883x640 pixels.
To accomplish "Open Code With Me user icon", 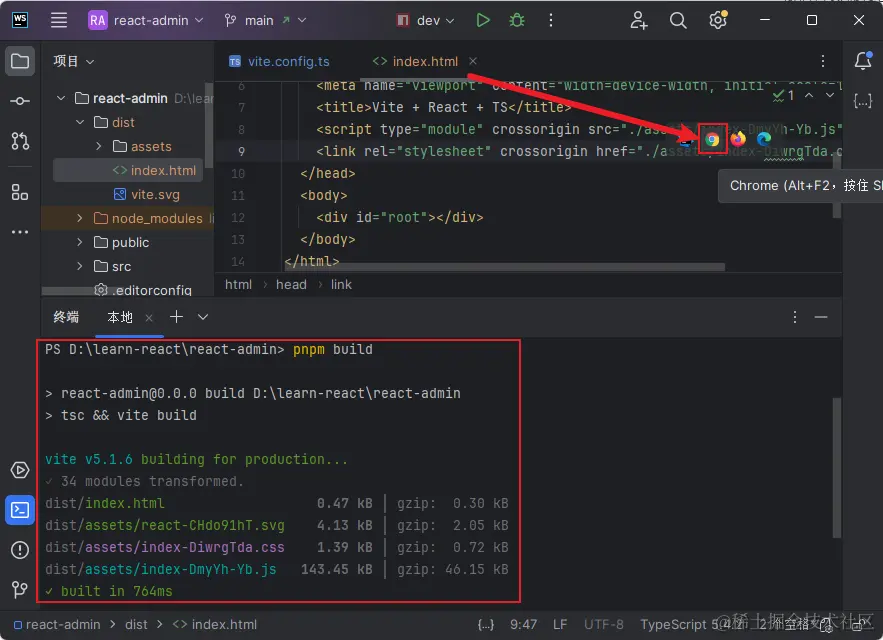I will click(639, 21).
